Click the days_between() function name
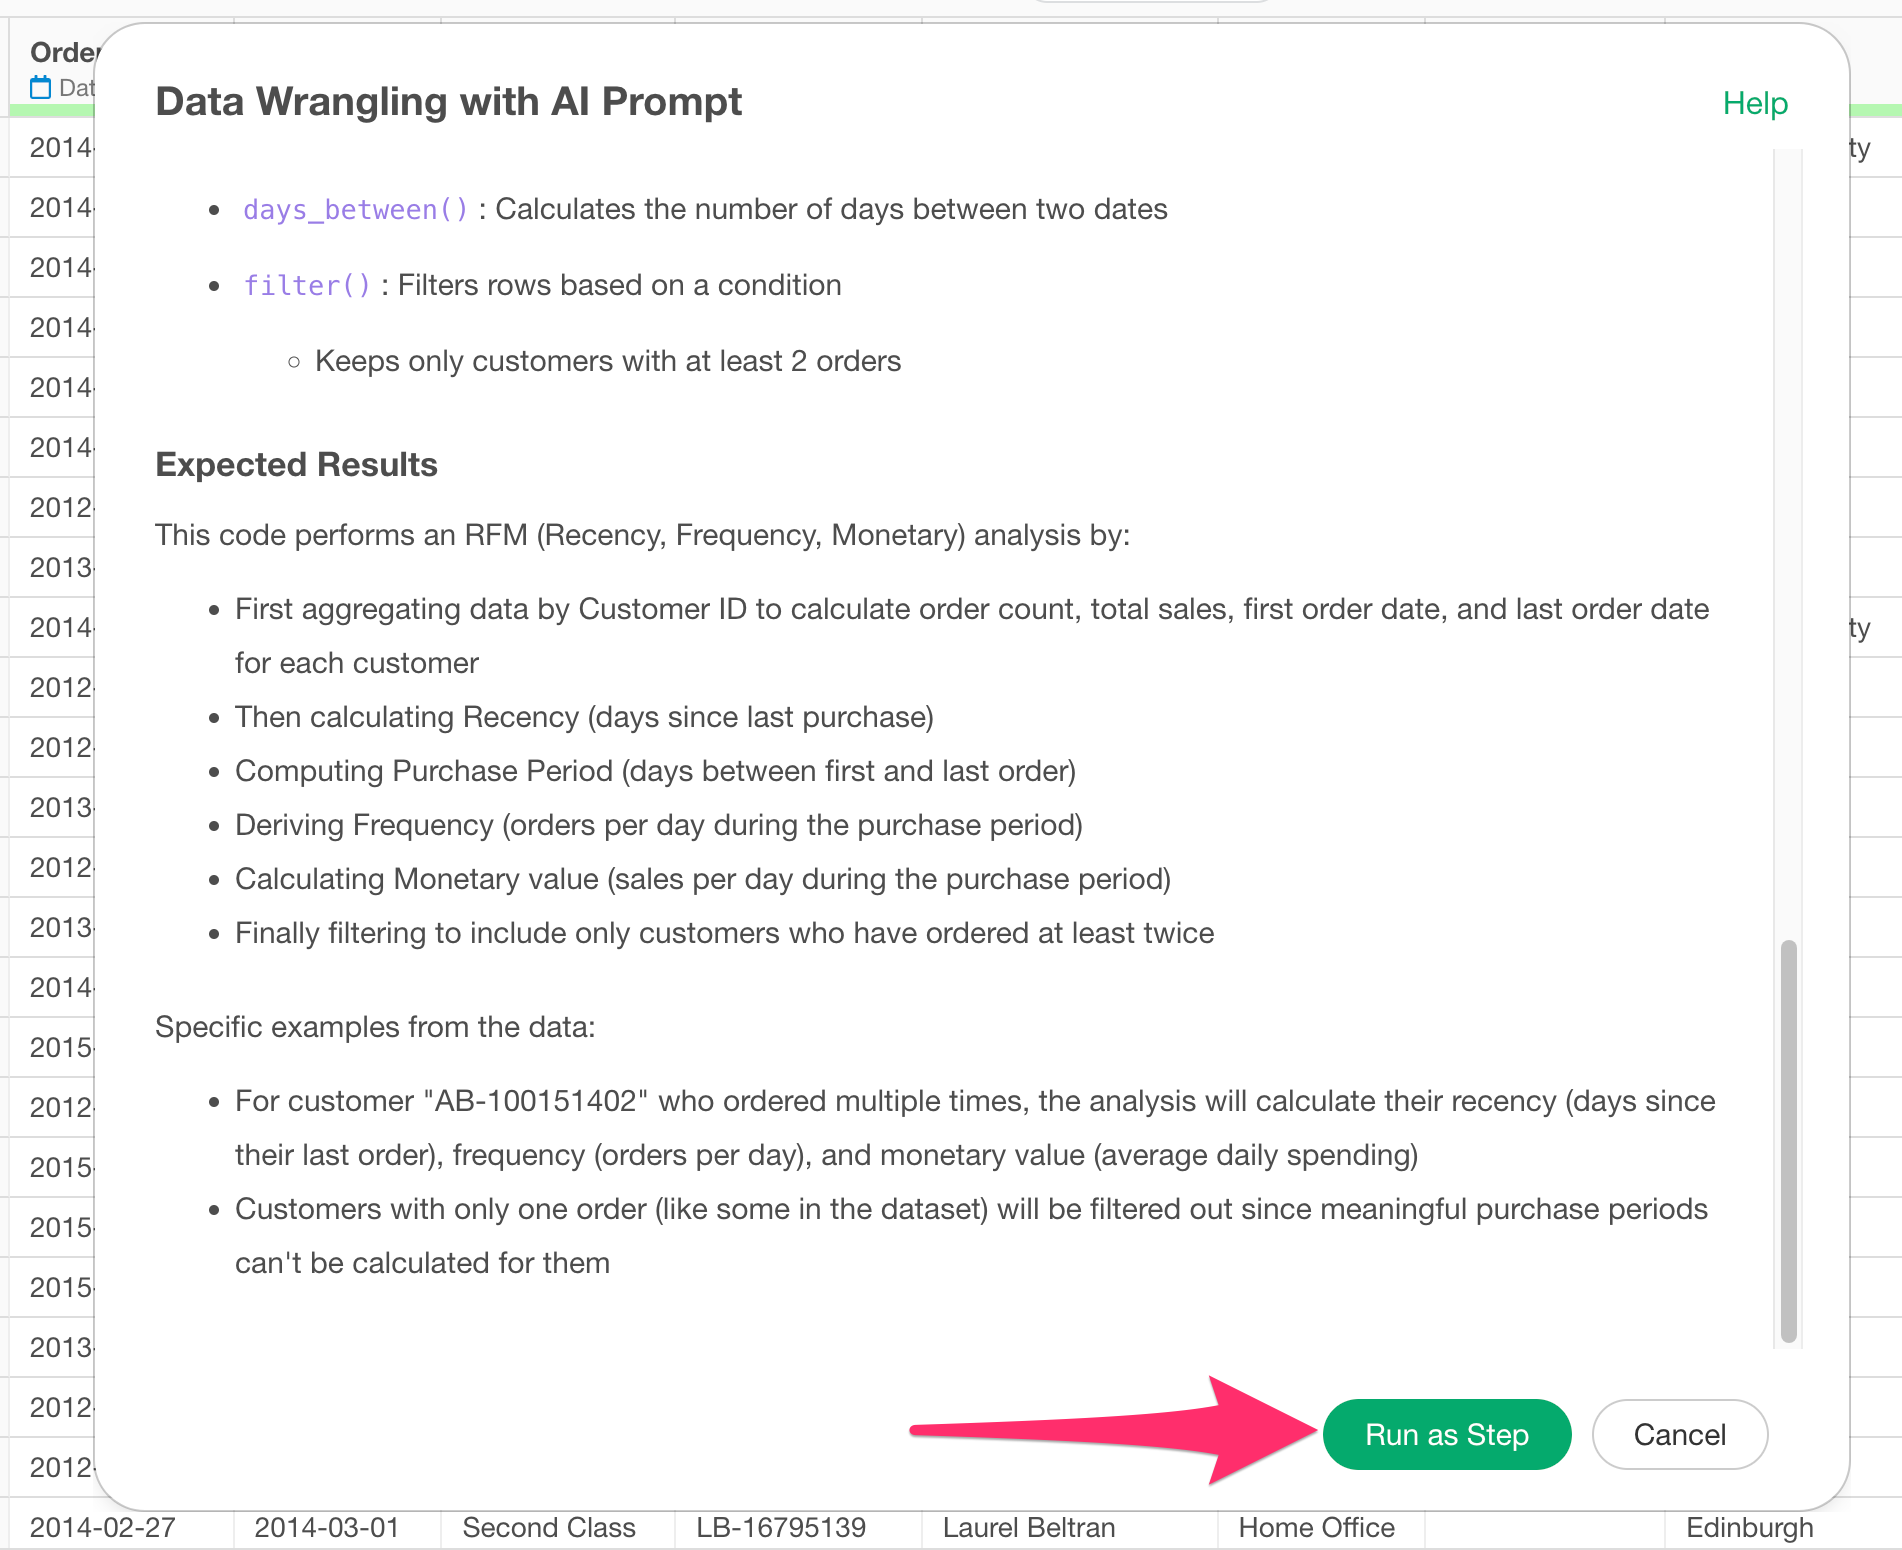Viewport: 1902px width, 1550px height. coord(355,210)
